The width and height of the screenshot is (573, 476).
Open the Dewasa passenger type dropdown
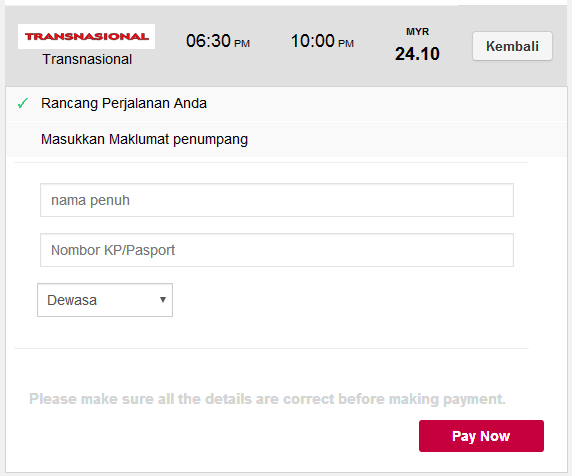tap(105, 300)
